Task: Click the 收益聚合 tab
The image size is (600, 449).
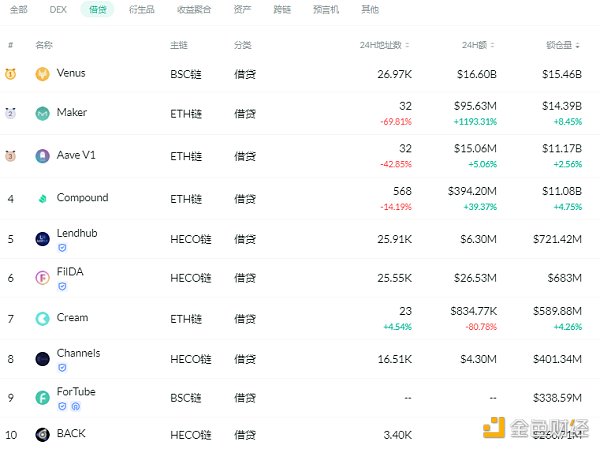Action: [x=194, y=9]
